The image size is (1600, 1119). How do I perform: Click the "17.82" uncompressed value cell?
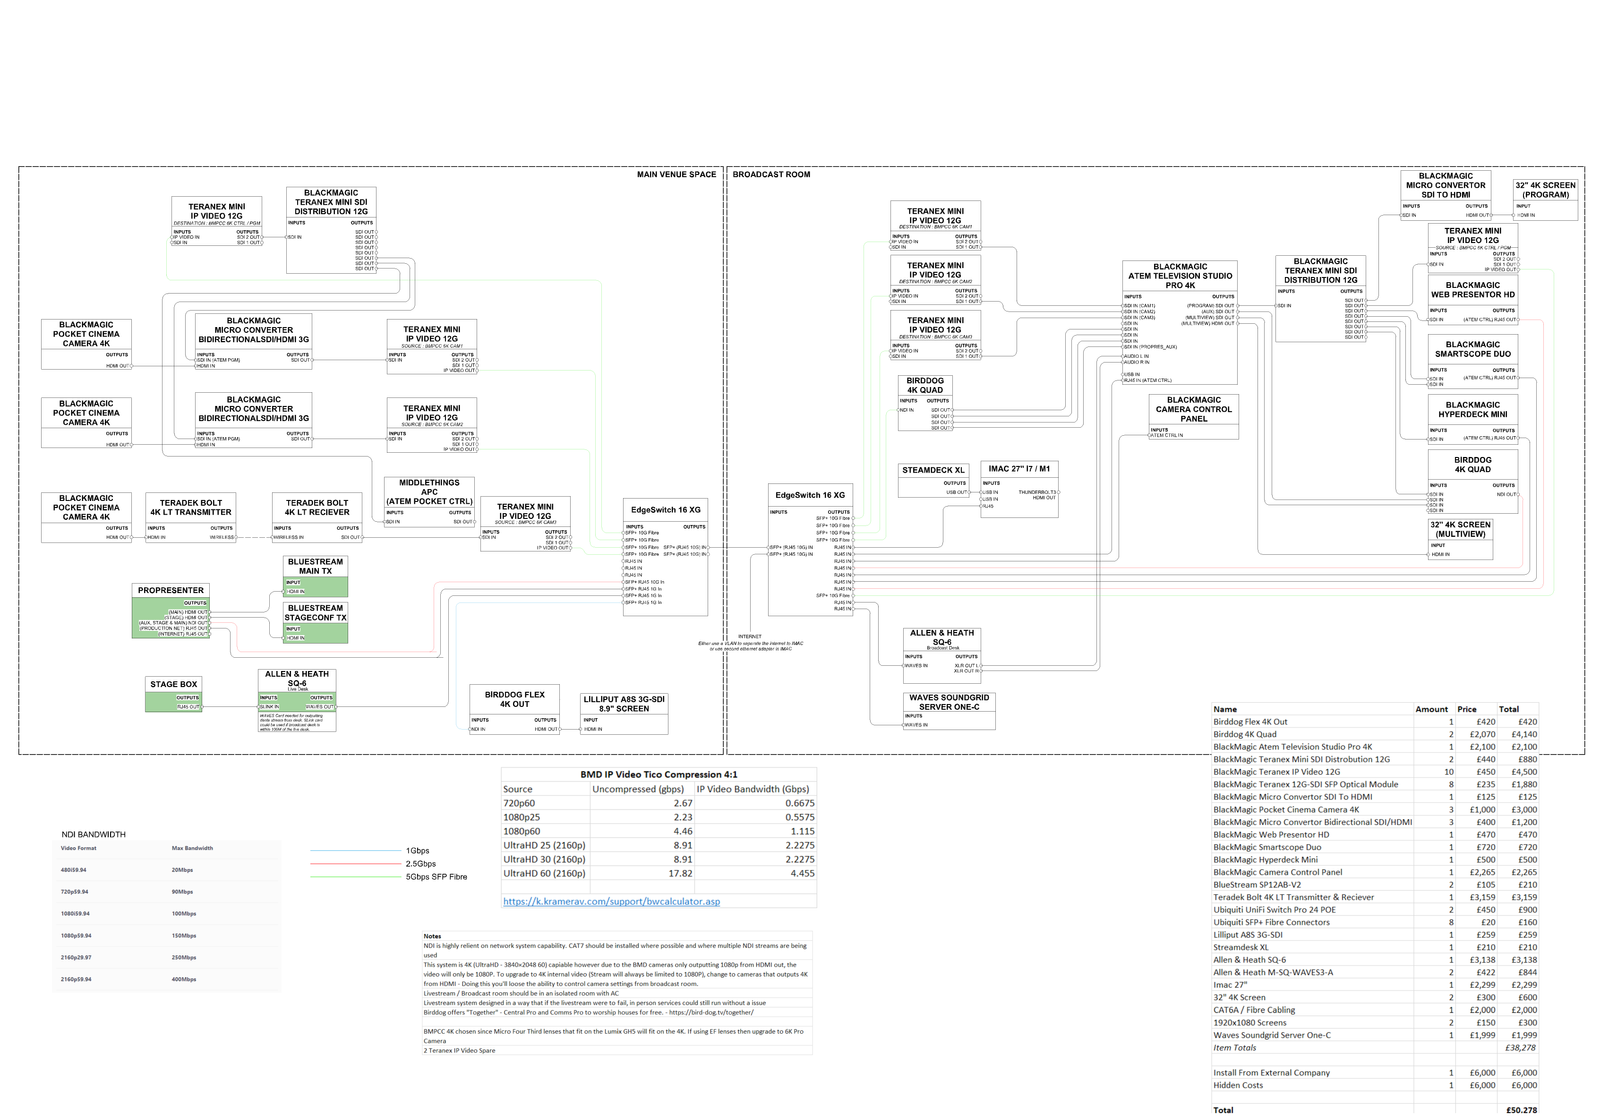point(642,873)
